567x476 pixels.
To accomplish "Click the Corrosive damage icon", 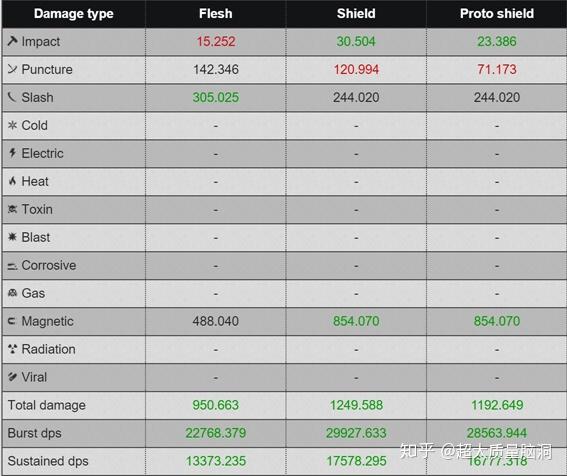I will pyautogui.click(x=12, y=267).
